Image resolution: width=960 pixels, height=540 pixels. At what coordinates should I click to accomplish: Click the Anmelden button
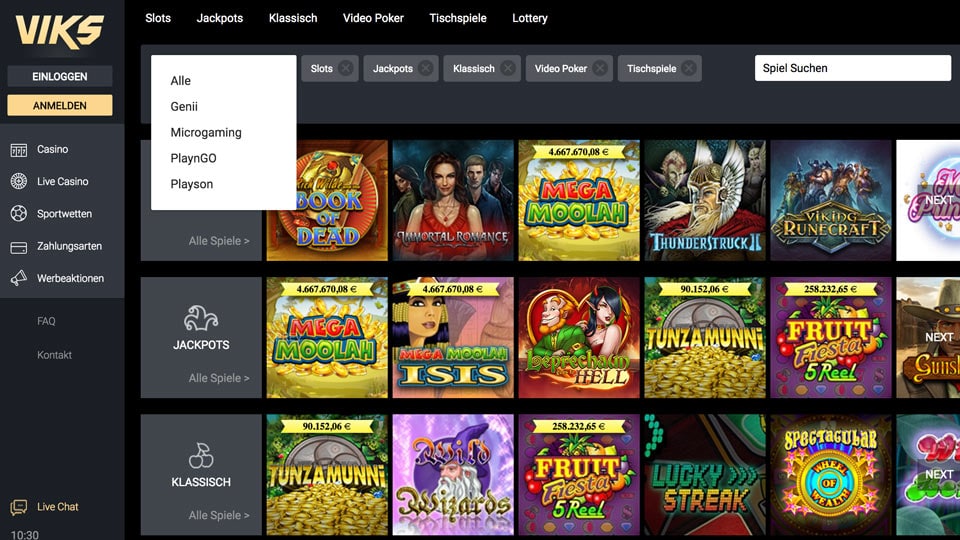60,105
